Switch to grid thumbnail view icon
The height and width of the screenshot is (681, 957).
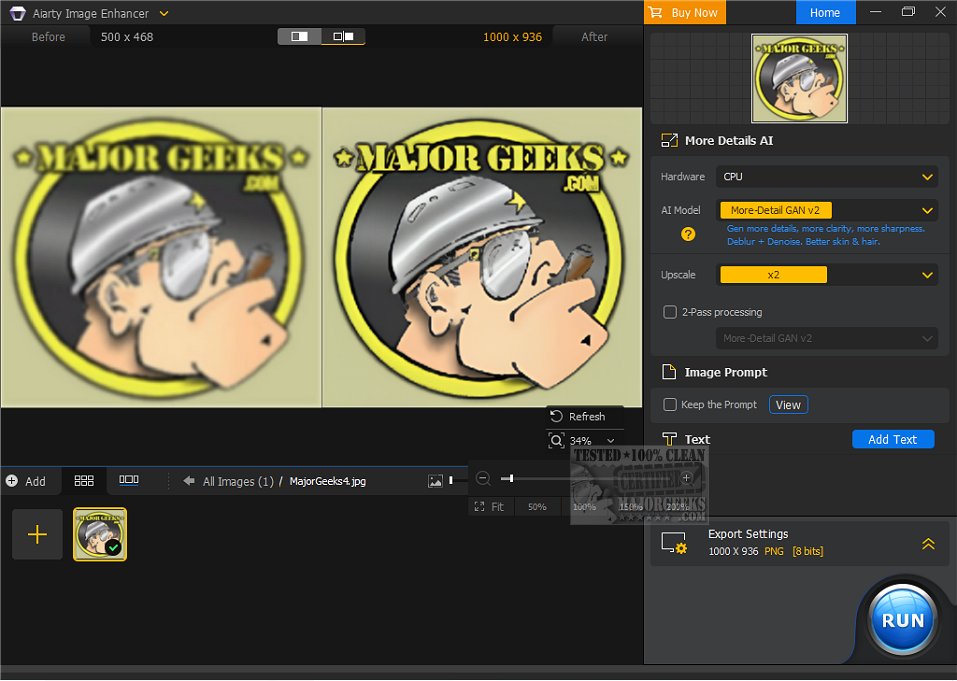(x=84, y=481)
